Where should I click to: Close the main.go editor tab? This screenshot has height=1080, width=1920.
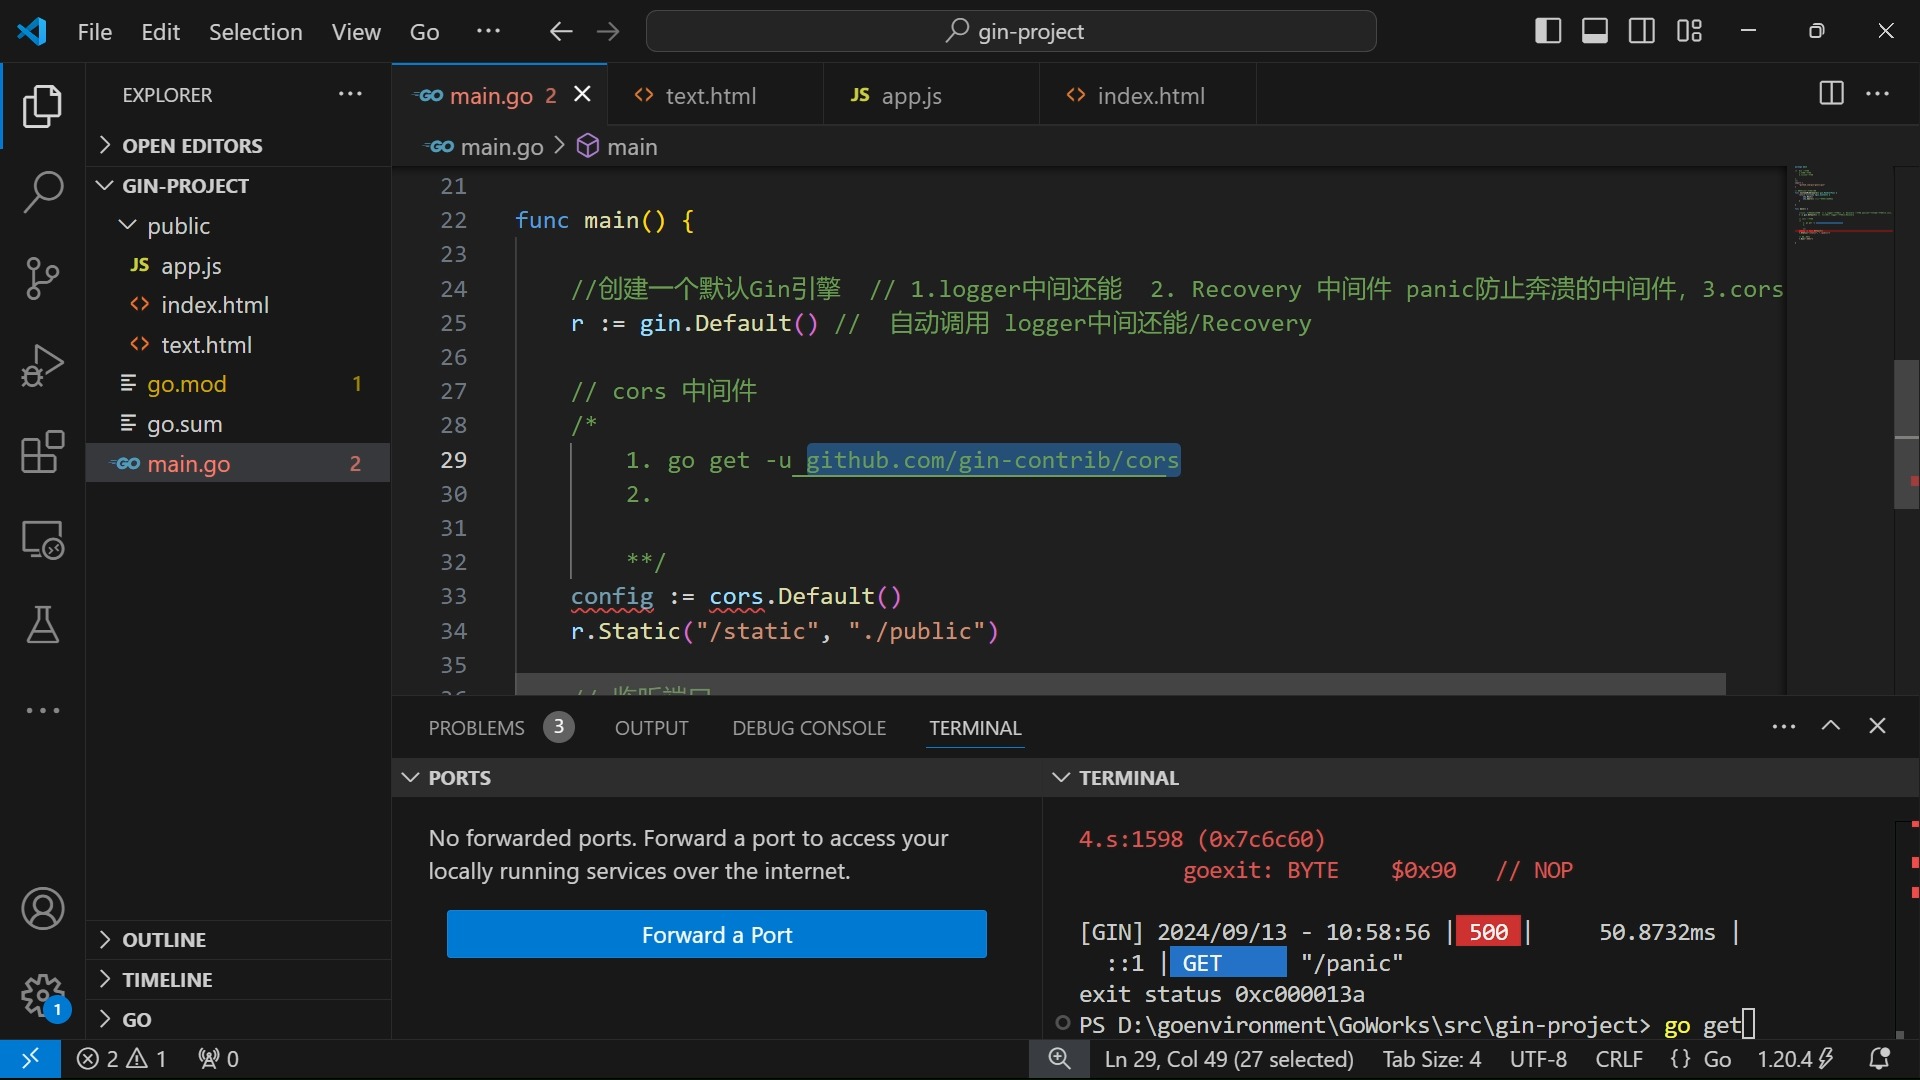coord(582,94)
